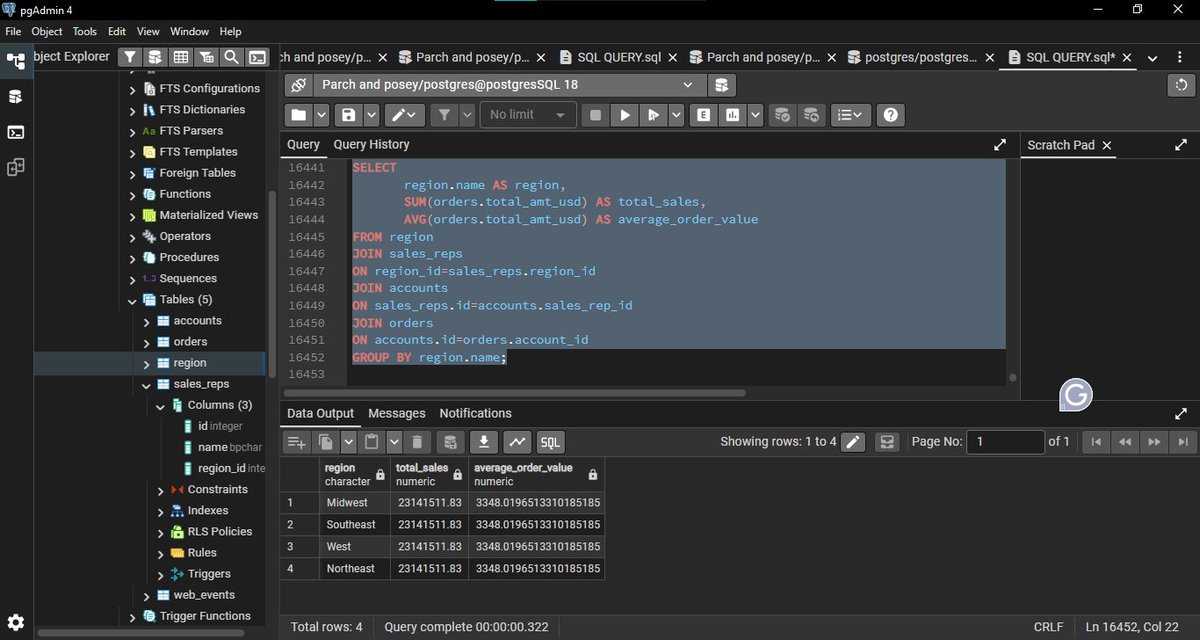Click the Copy rows button
1200x640 pixels.
[x=326, y=441]
